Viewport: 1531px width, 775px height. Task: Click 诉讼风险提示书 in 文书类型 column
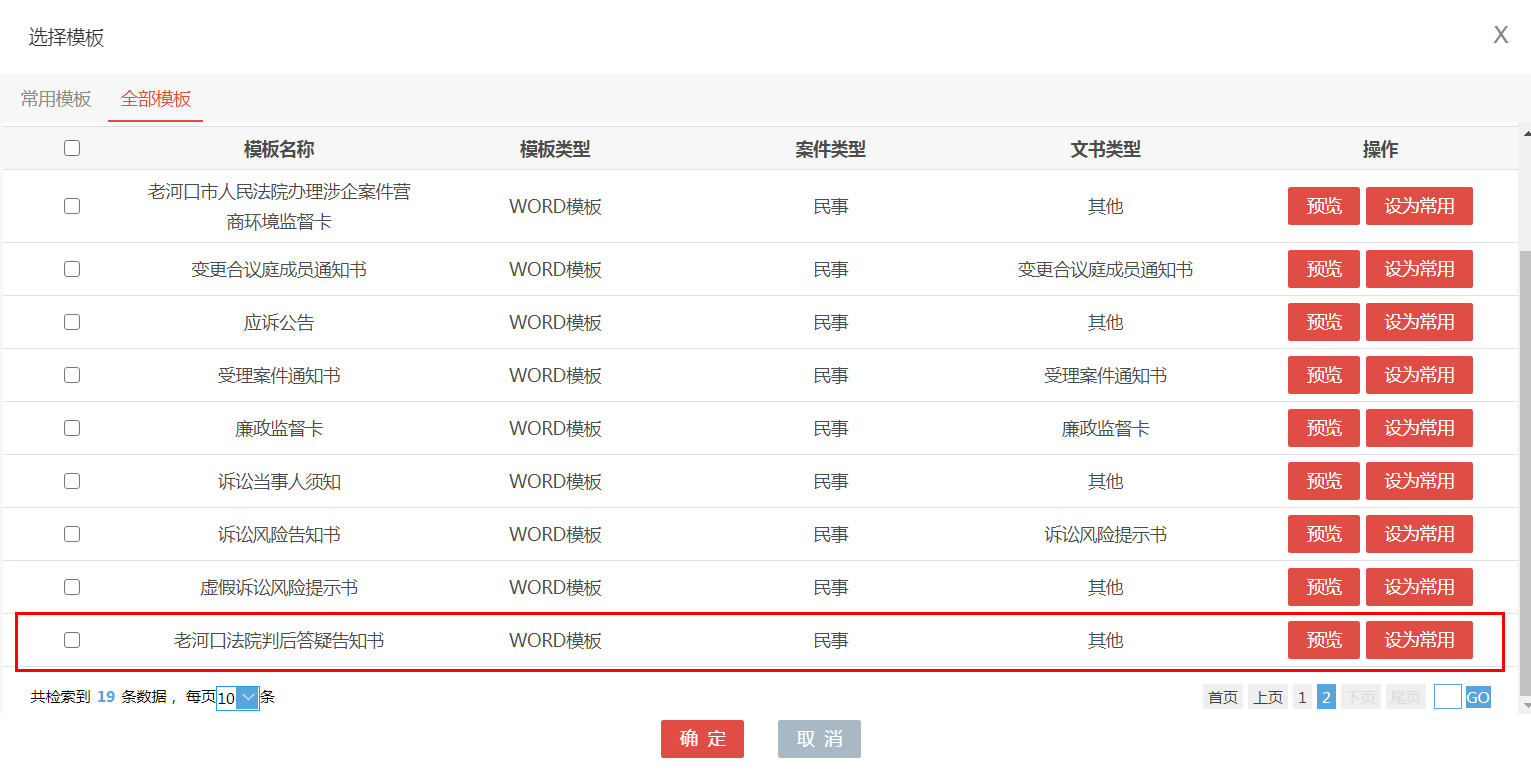(1105, 535)
